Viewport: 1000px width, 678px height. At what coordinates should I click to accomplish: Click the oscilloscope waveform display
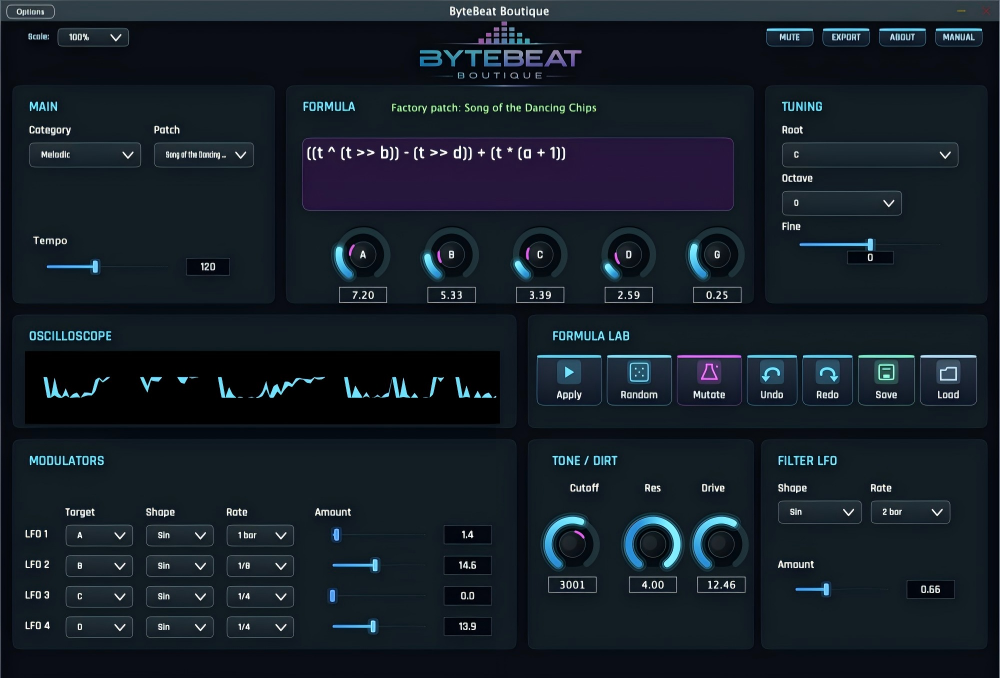(262, 387)
